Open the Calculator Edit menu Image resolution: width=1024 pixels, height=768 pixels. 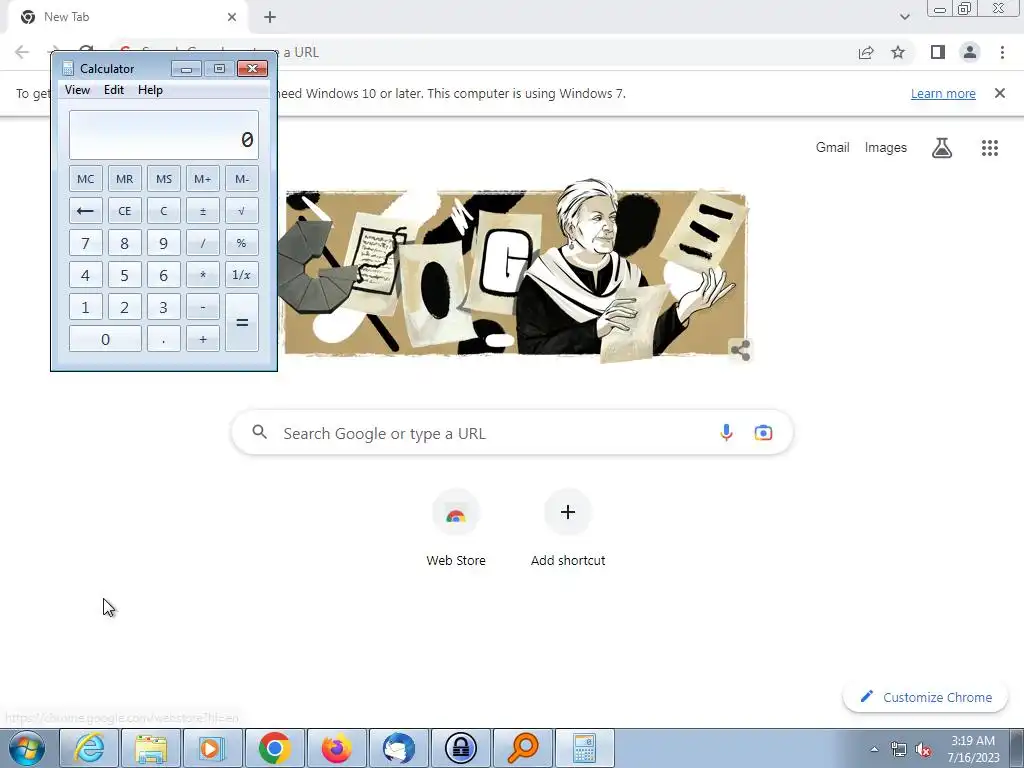[x=114, y=90]
